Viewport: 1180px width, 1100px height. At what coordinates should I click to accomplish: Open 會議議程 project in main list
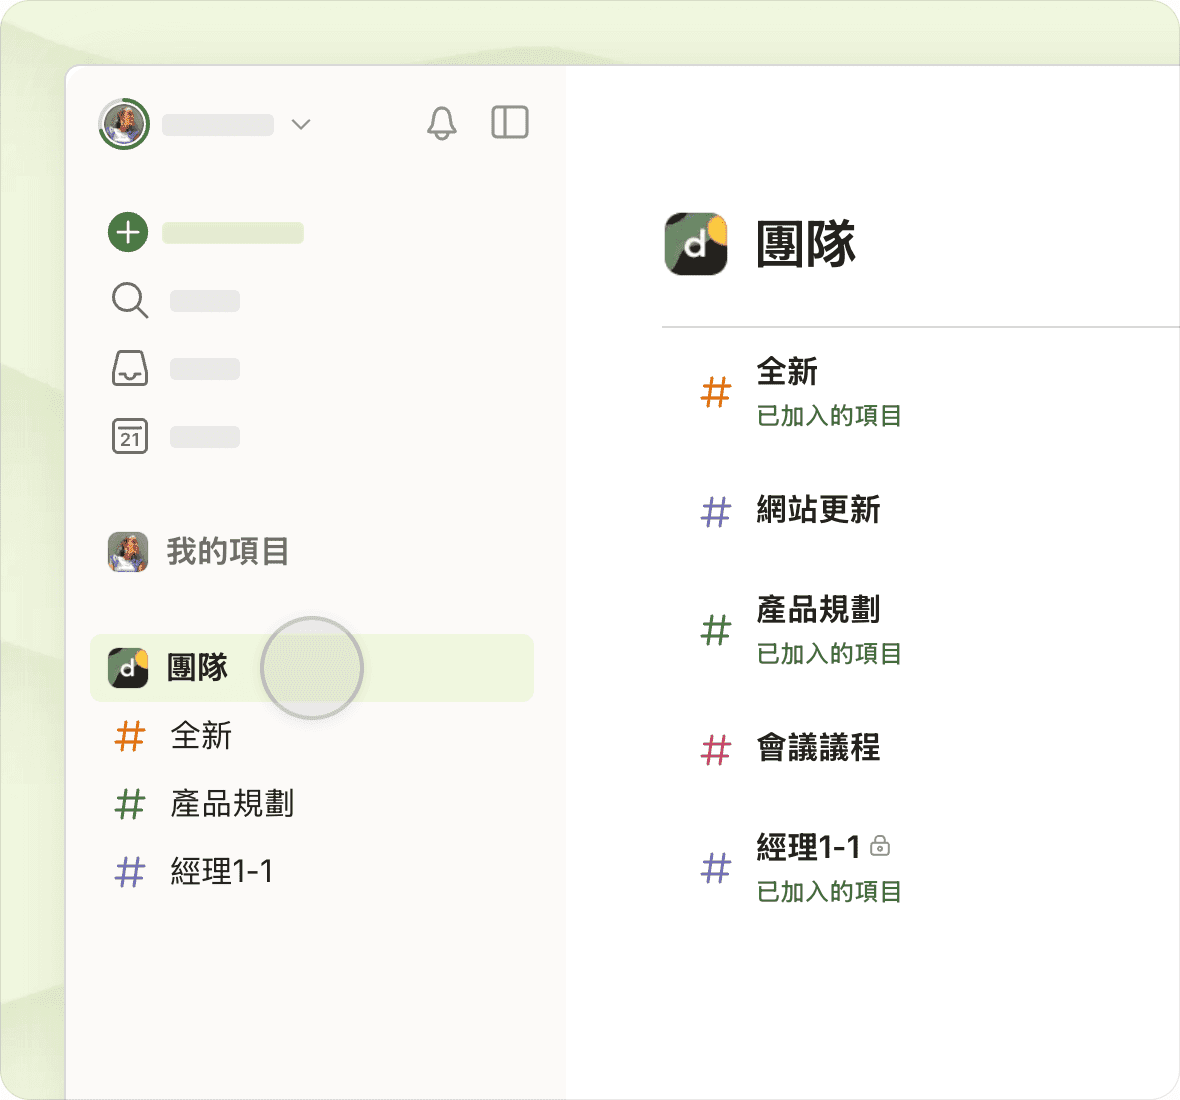point(818,748)
